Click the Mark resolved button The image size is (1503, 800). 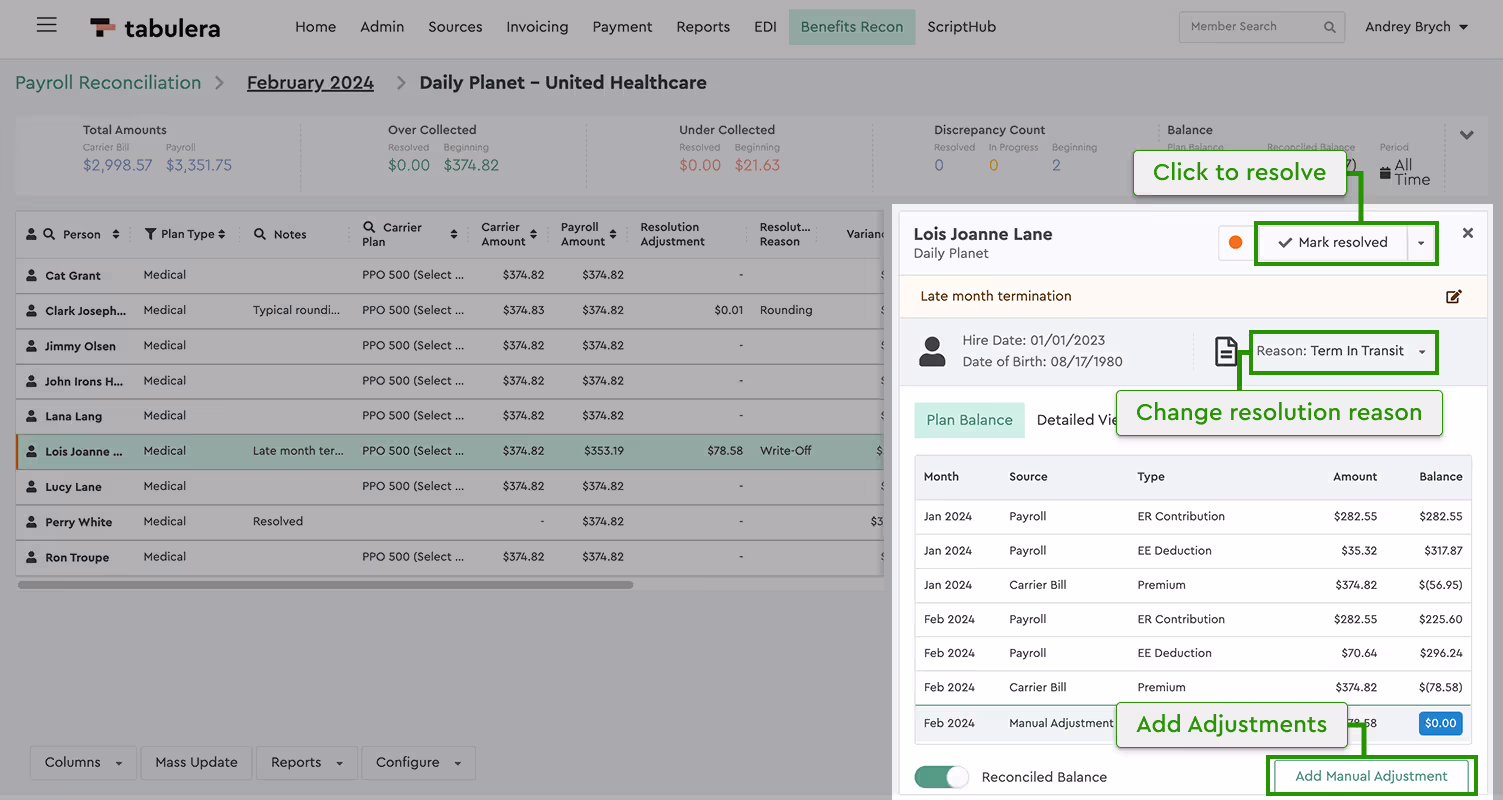(x=1332, y=243)
